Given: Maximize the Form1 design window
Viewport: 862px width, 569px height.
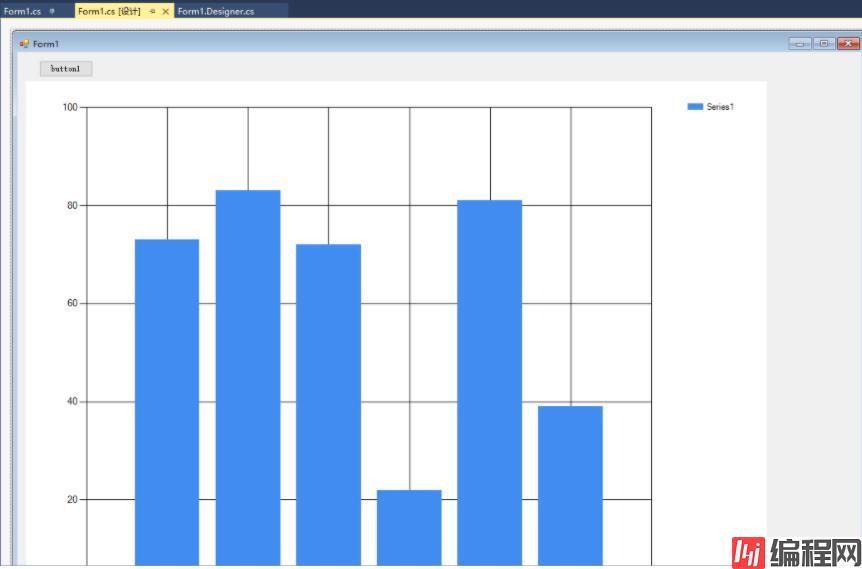Looking at the screenshot, I should coord(824,44).
